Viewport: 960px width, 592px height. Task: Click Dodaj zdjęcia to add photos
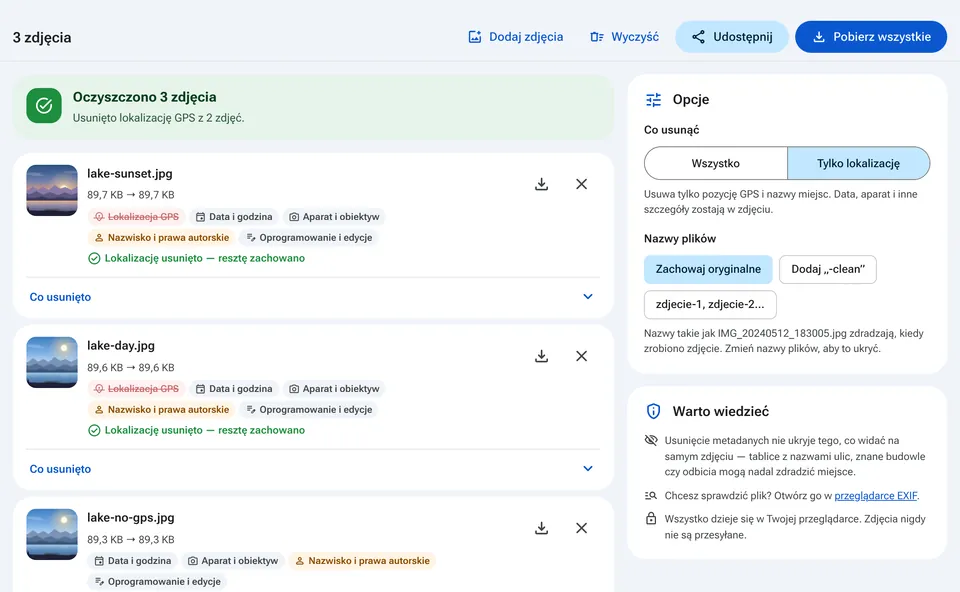pyautogui.click(x=516, y=37)
